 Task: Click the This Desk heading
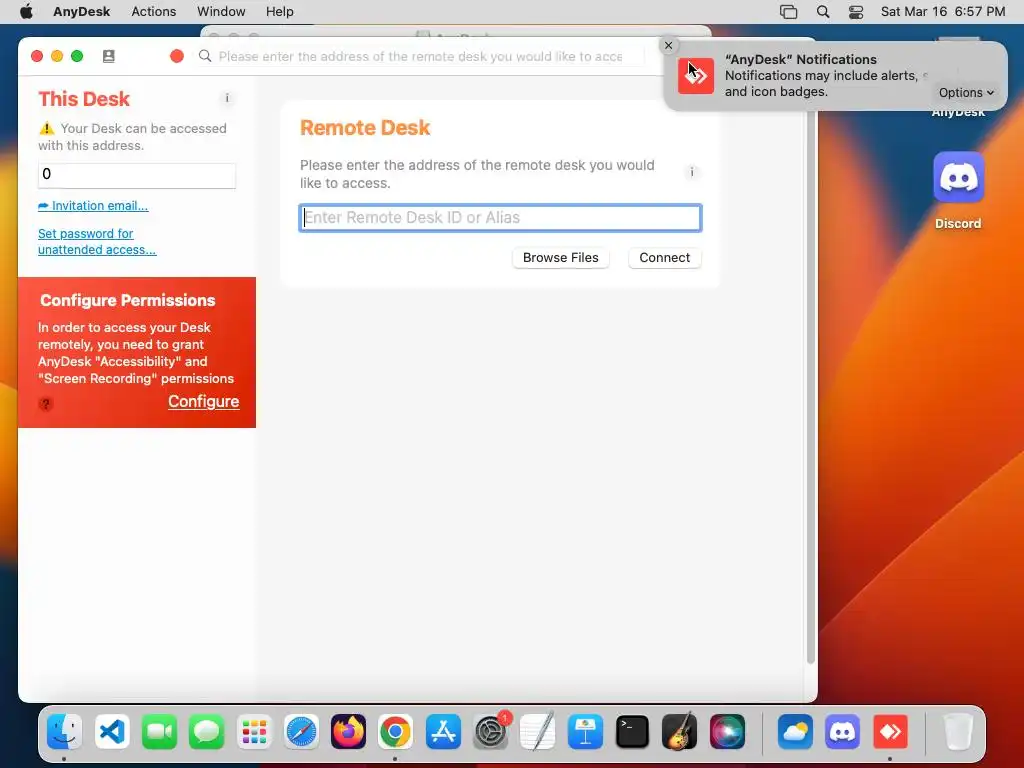(84, 99)
